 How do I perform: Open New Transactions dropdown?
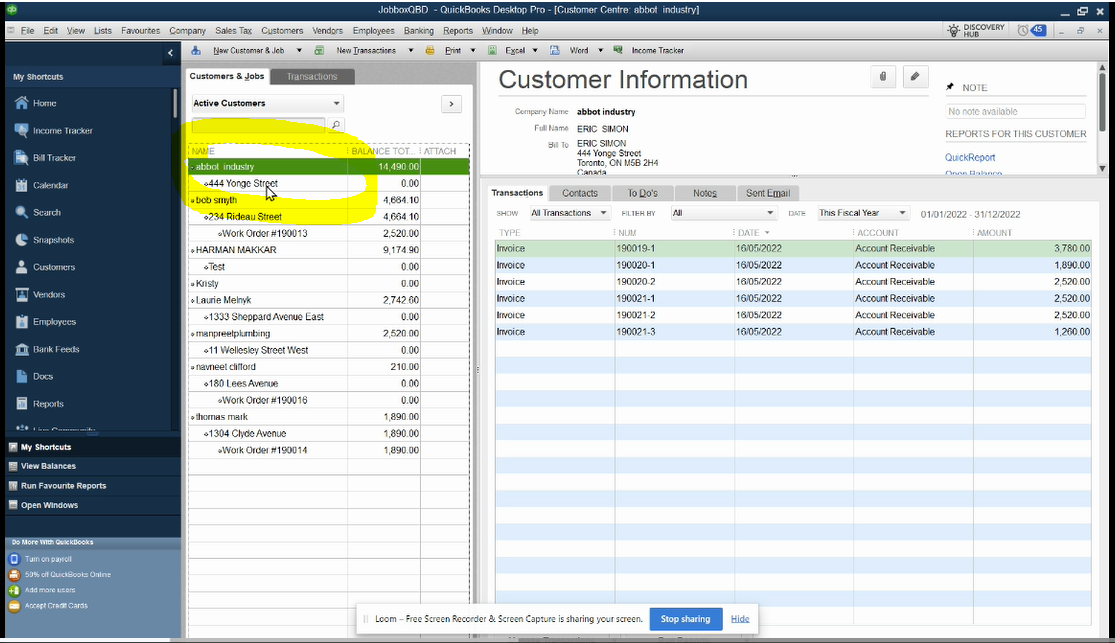(410, 51)
